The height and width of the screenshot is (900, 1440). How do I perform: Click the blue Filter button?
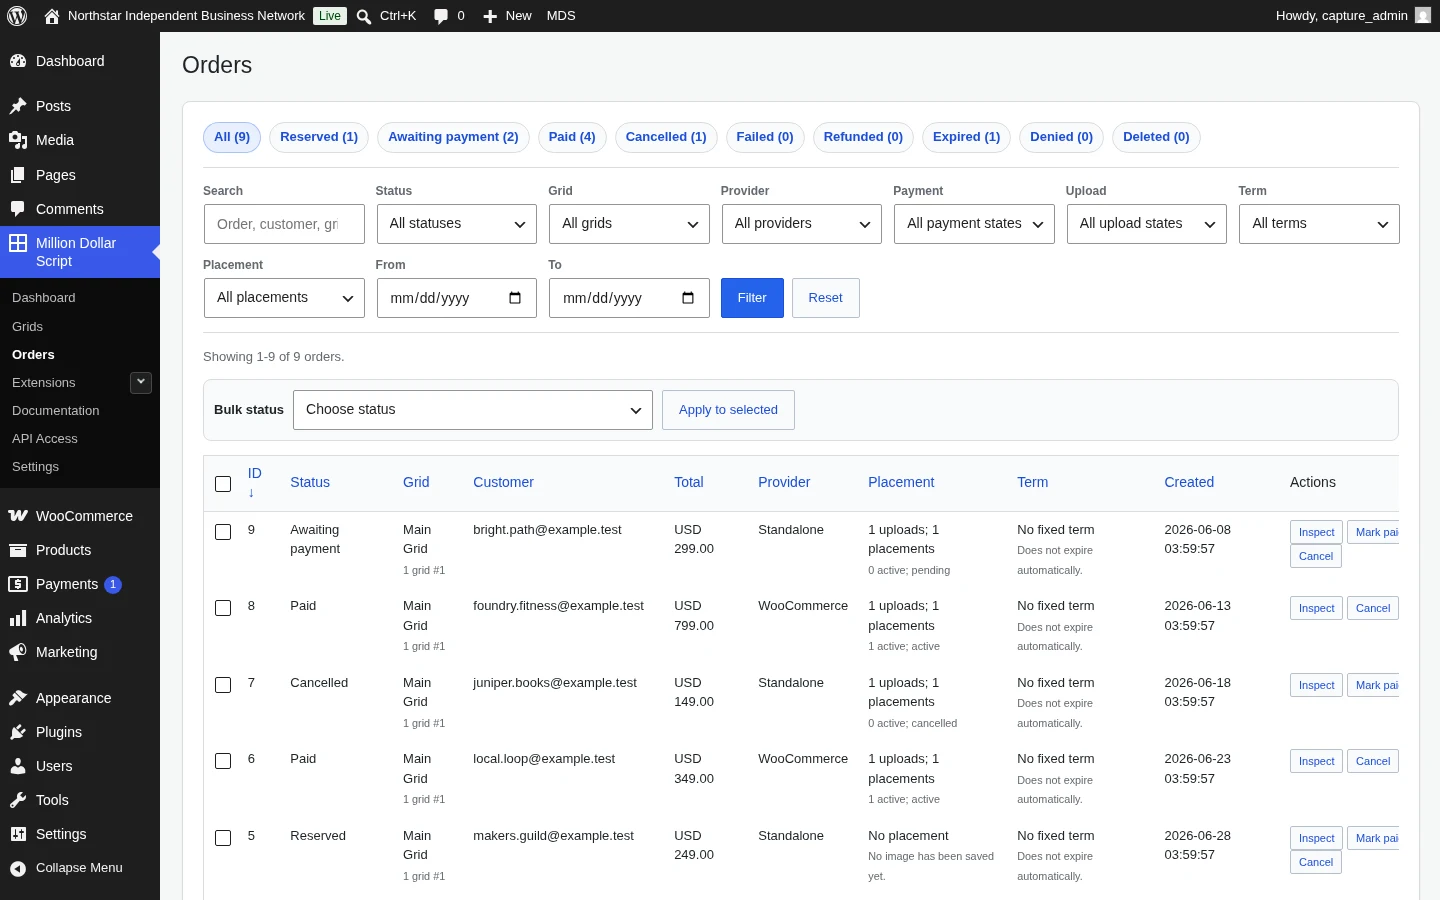click(x=752, y=298)
